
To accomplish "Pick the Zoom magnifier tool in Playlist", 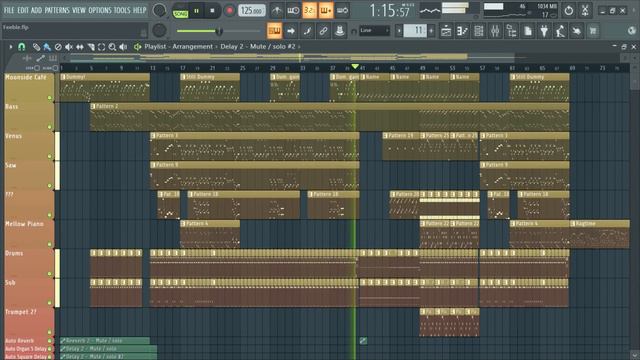I will 112,47.
